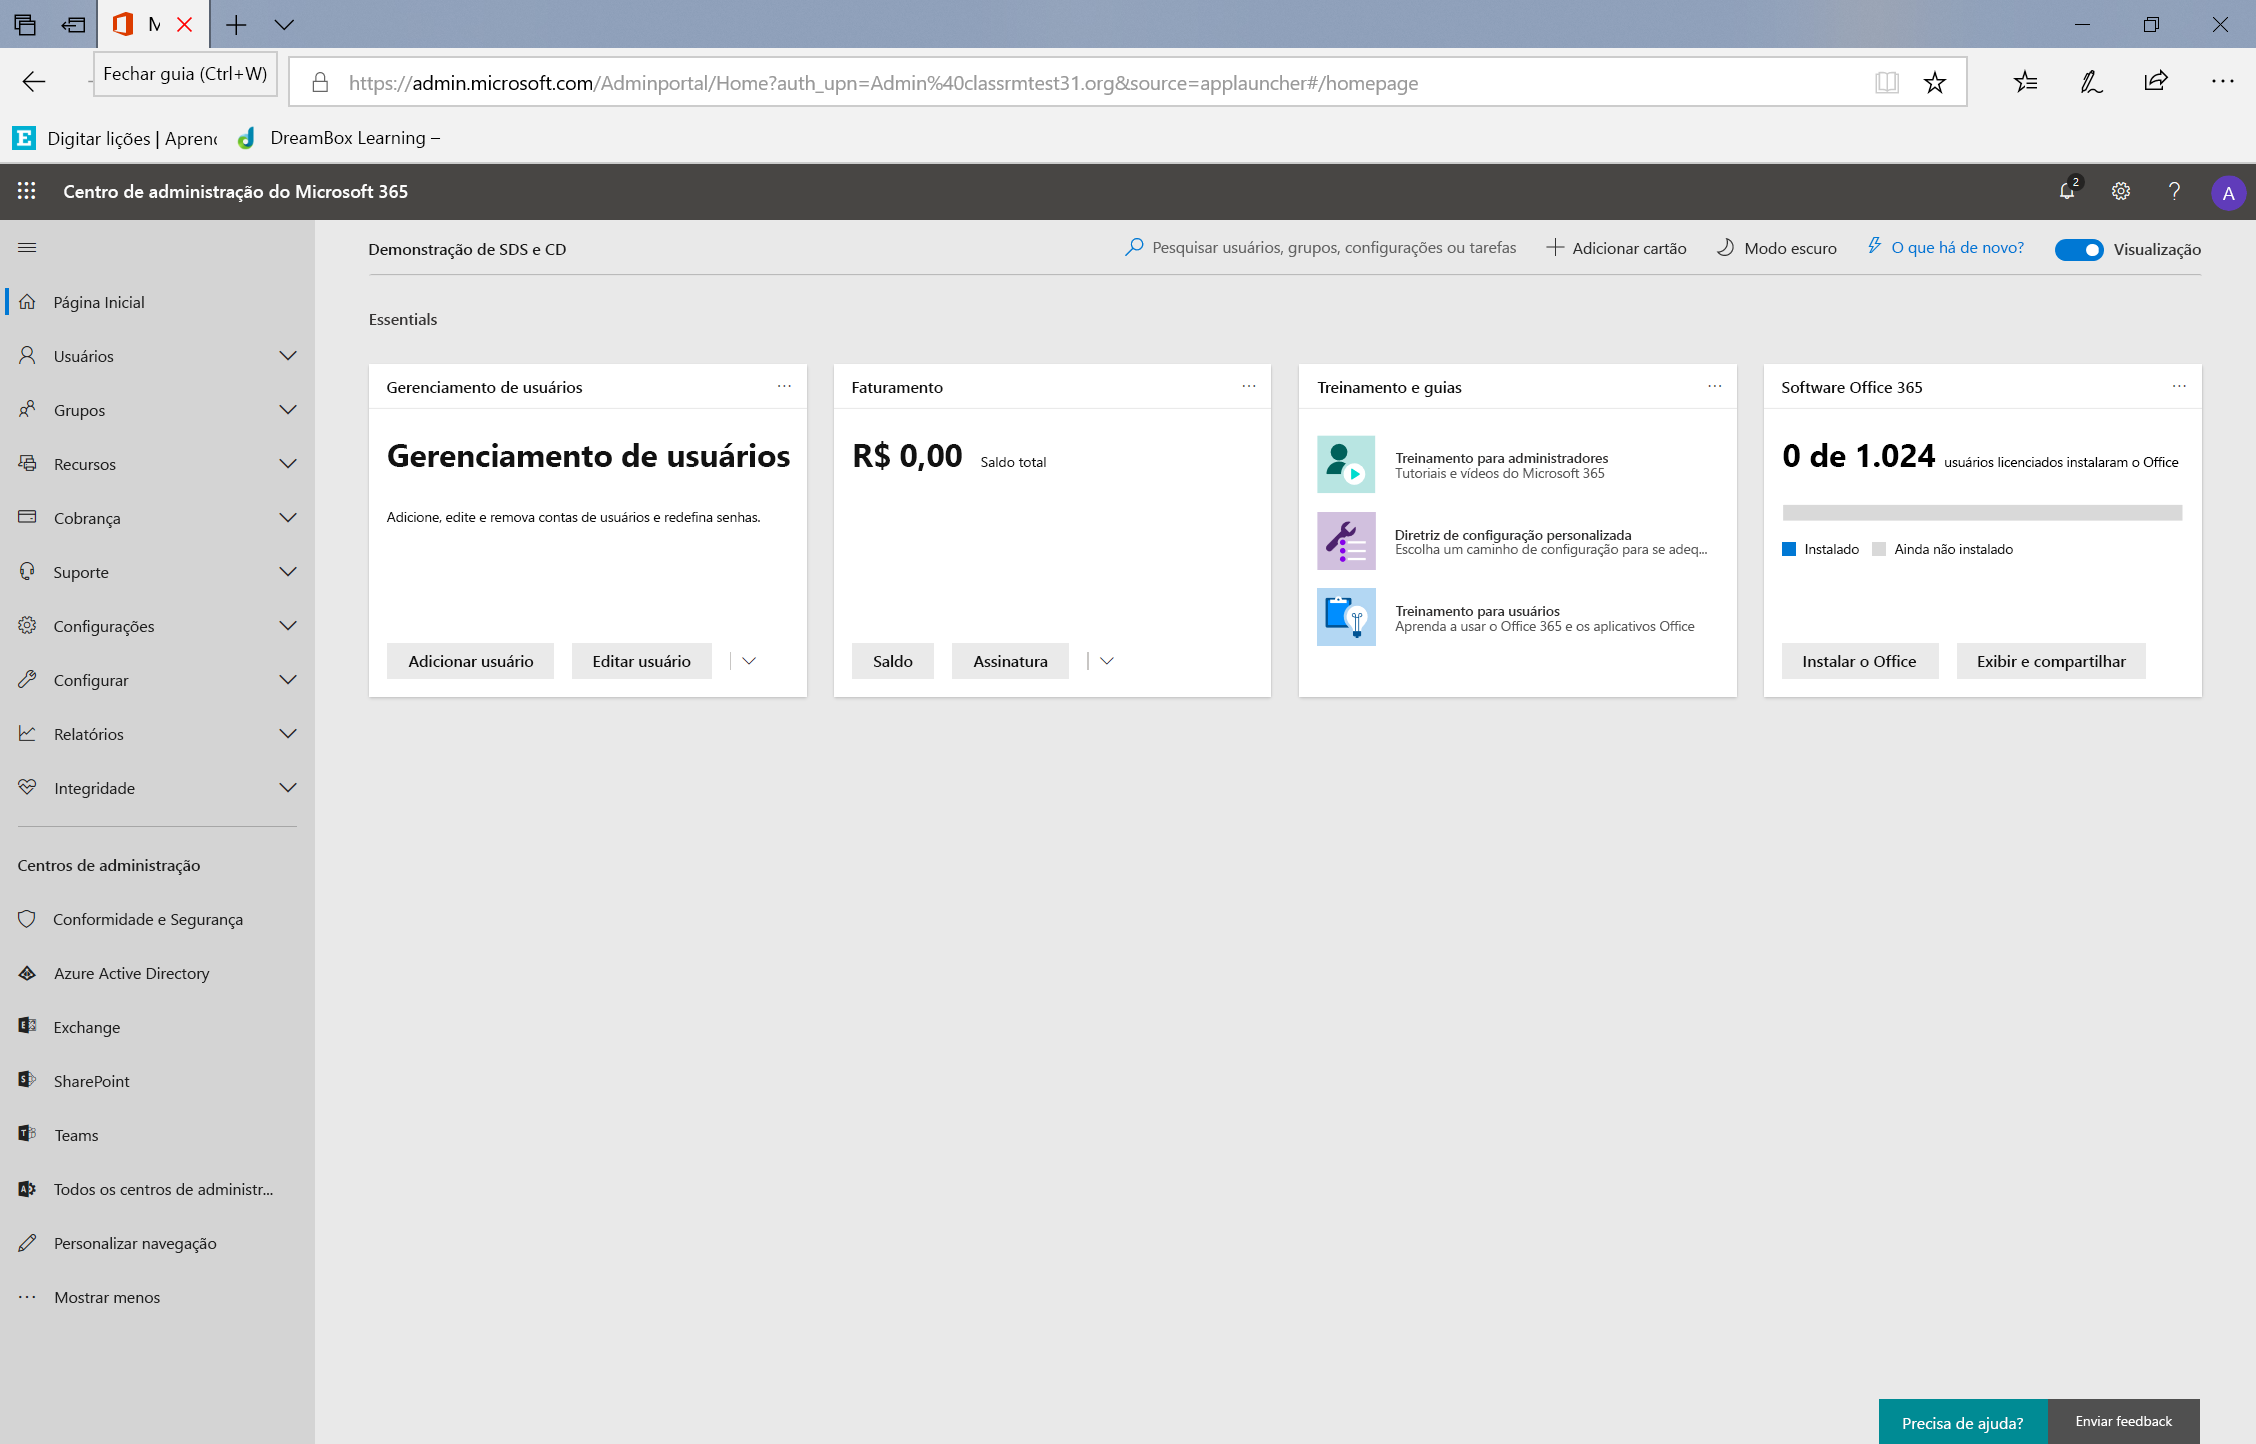Click Precisa de ajuda button
The height and width of the screenshot is (1444, 2256).
pos(1963,1422)
